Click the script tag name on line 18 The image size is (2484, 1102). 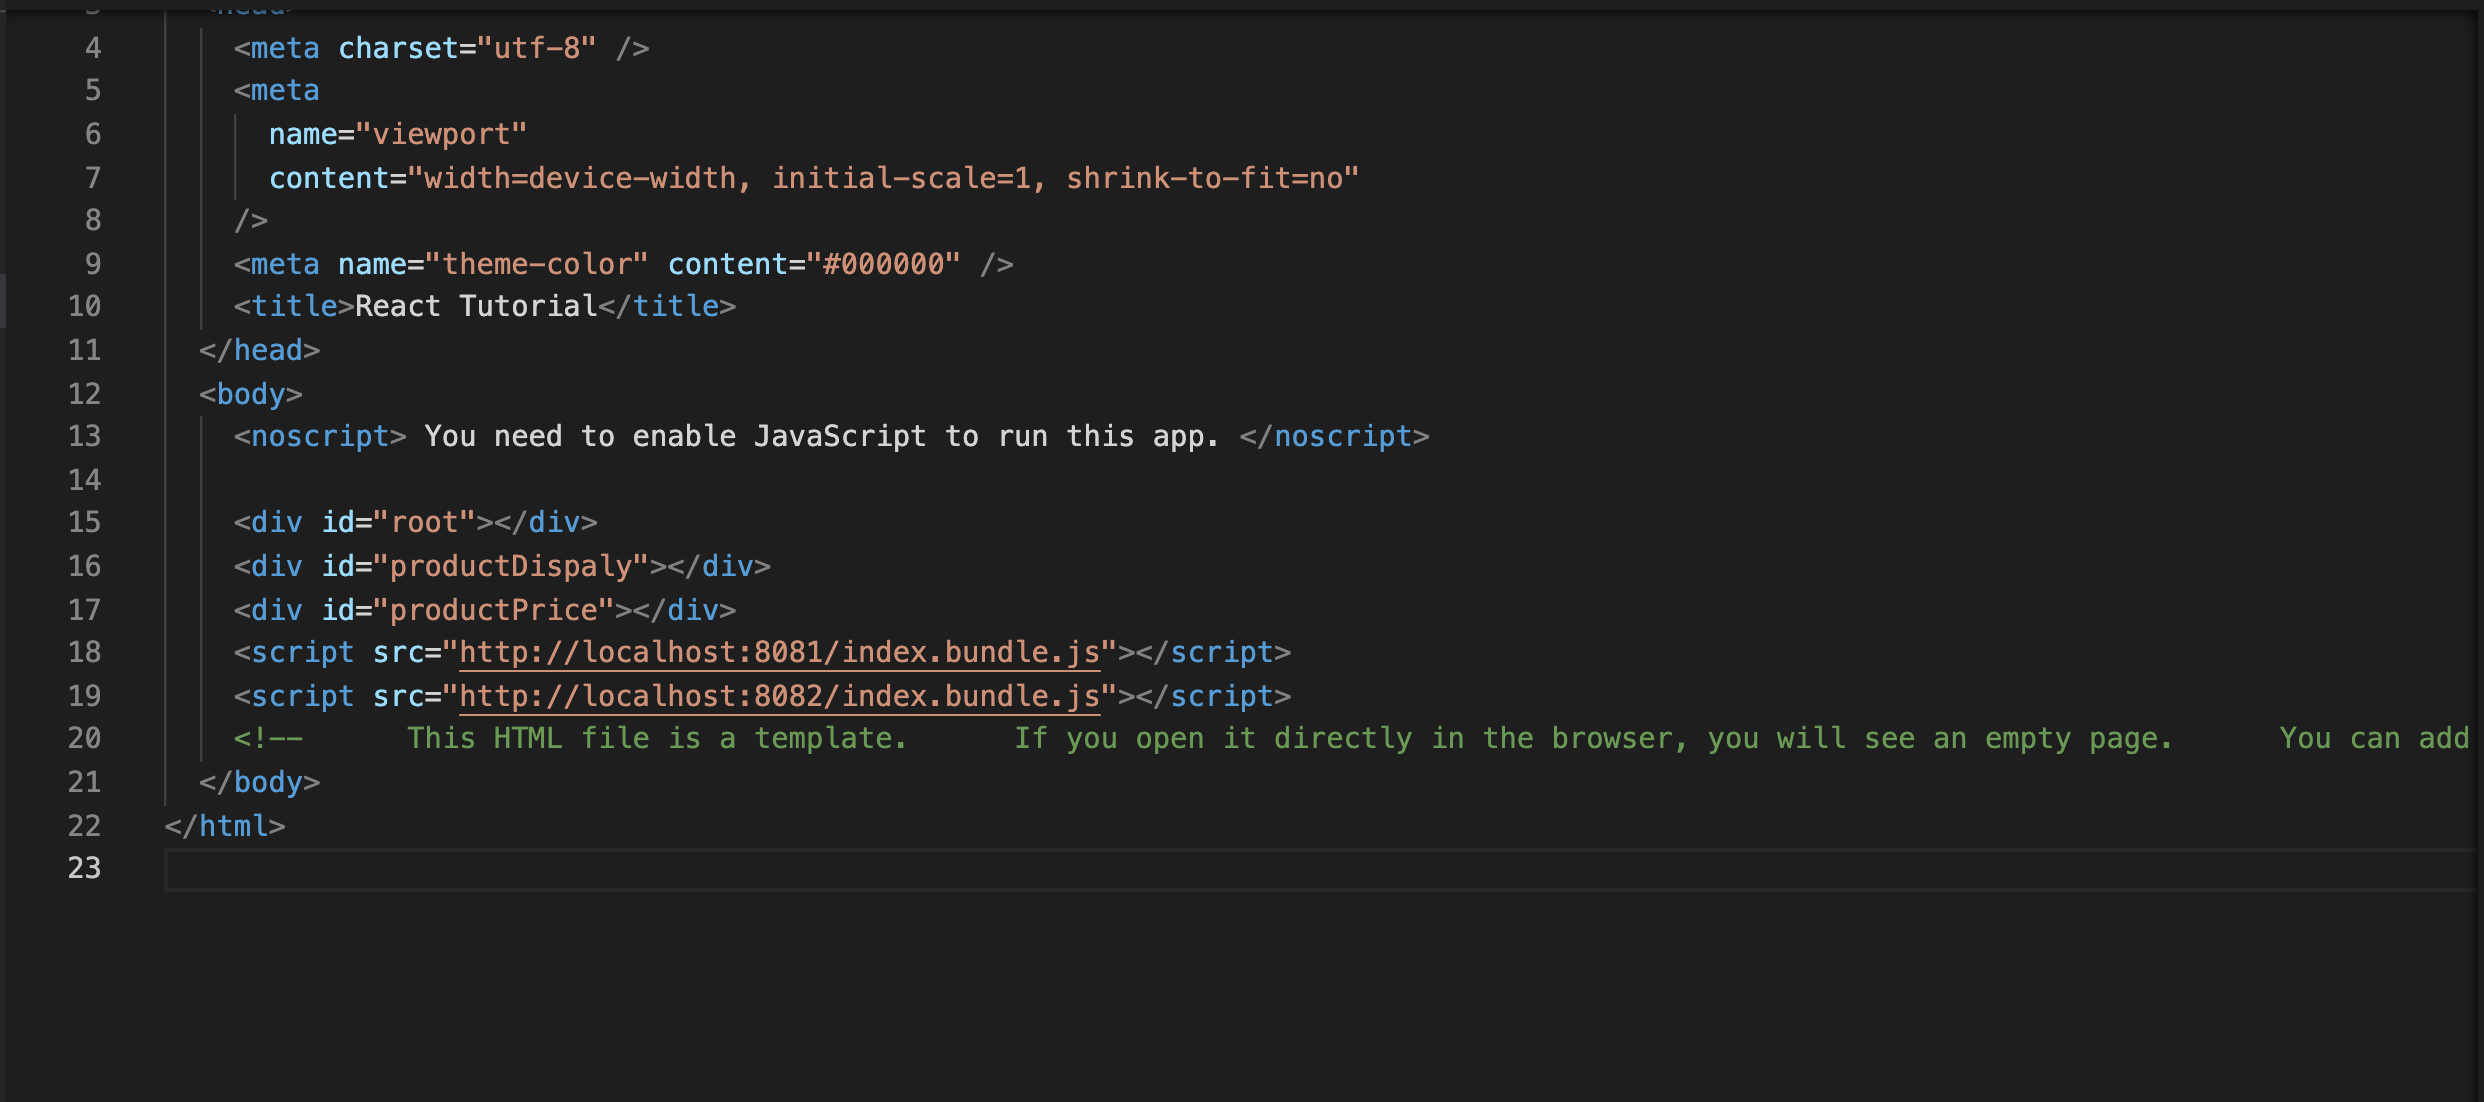pyautogui.click(x=303, y=652)
